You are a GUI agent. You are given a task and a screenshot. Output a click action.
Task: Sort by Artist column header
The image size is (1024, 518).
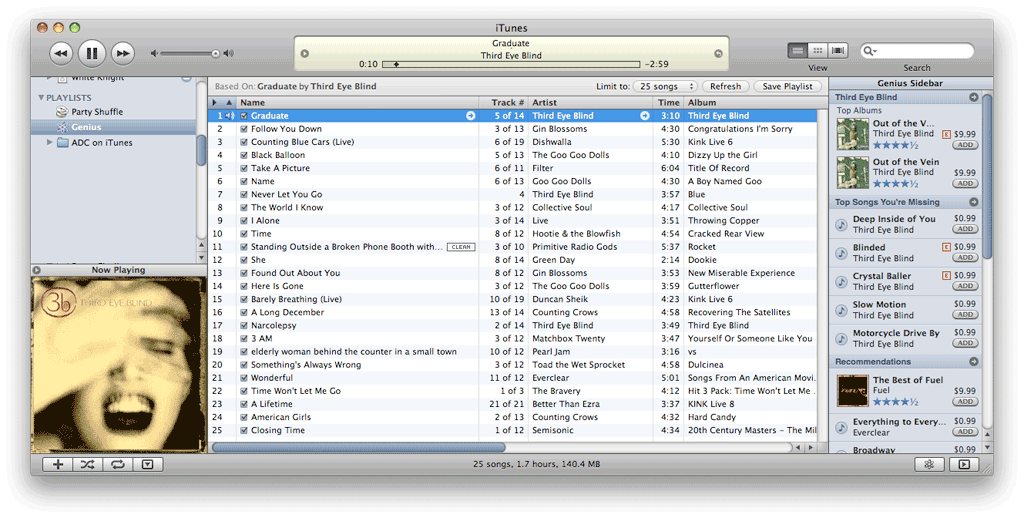[x=590, y=103]
